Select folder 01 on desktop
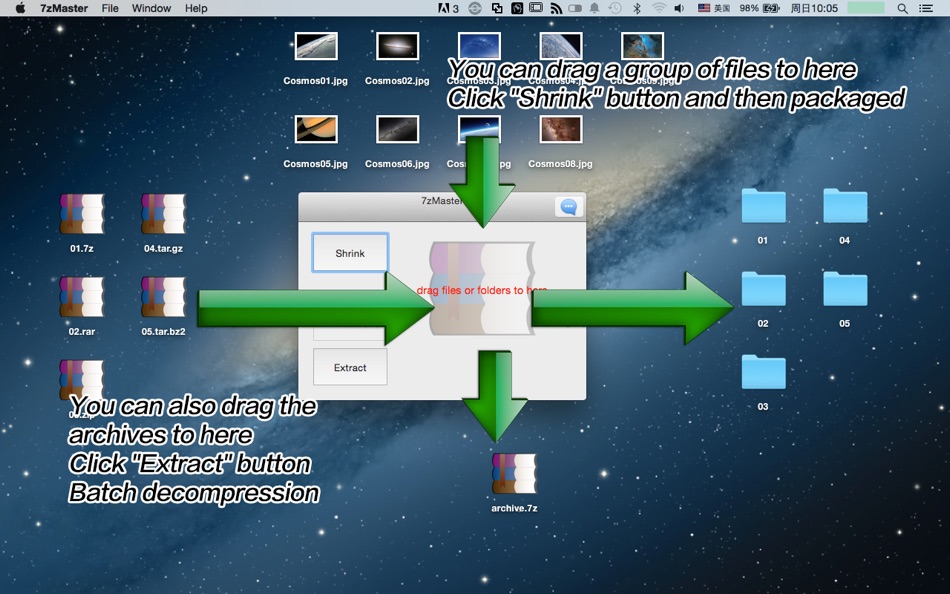This screenshot has height=594, width=950. tap(763, 206)
